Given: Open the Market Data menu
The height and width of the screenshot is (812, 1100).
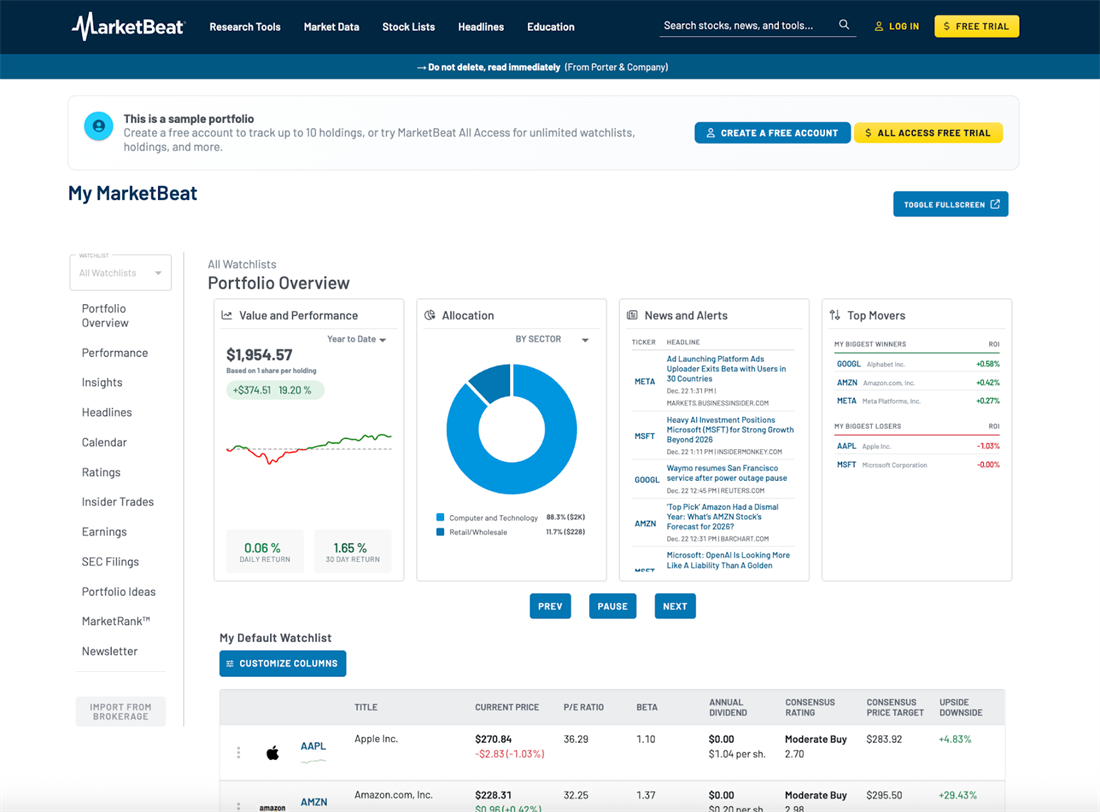Looking at the screenshot, I should coord(331,27).
